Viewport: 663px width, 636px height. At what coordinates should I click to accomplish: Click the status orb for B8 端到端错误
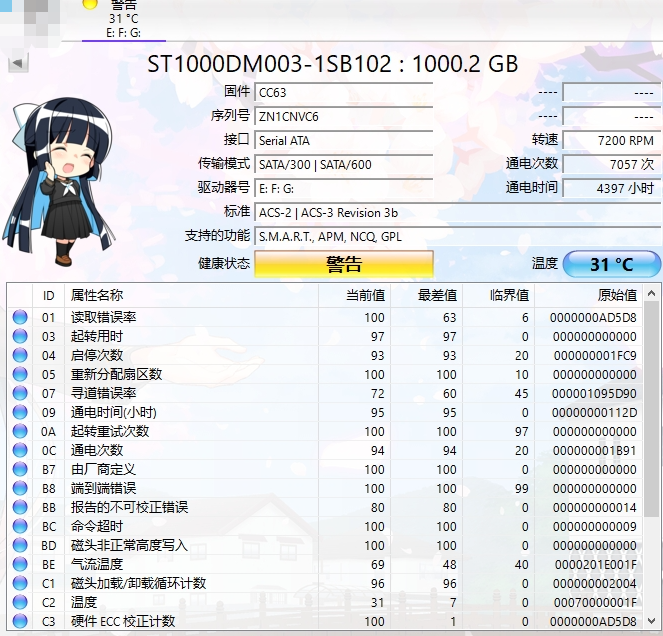(x=20, y=488)
